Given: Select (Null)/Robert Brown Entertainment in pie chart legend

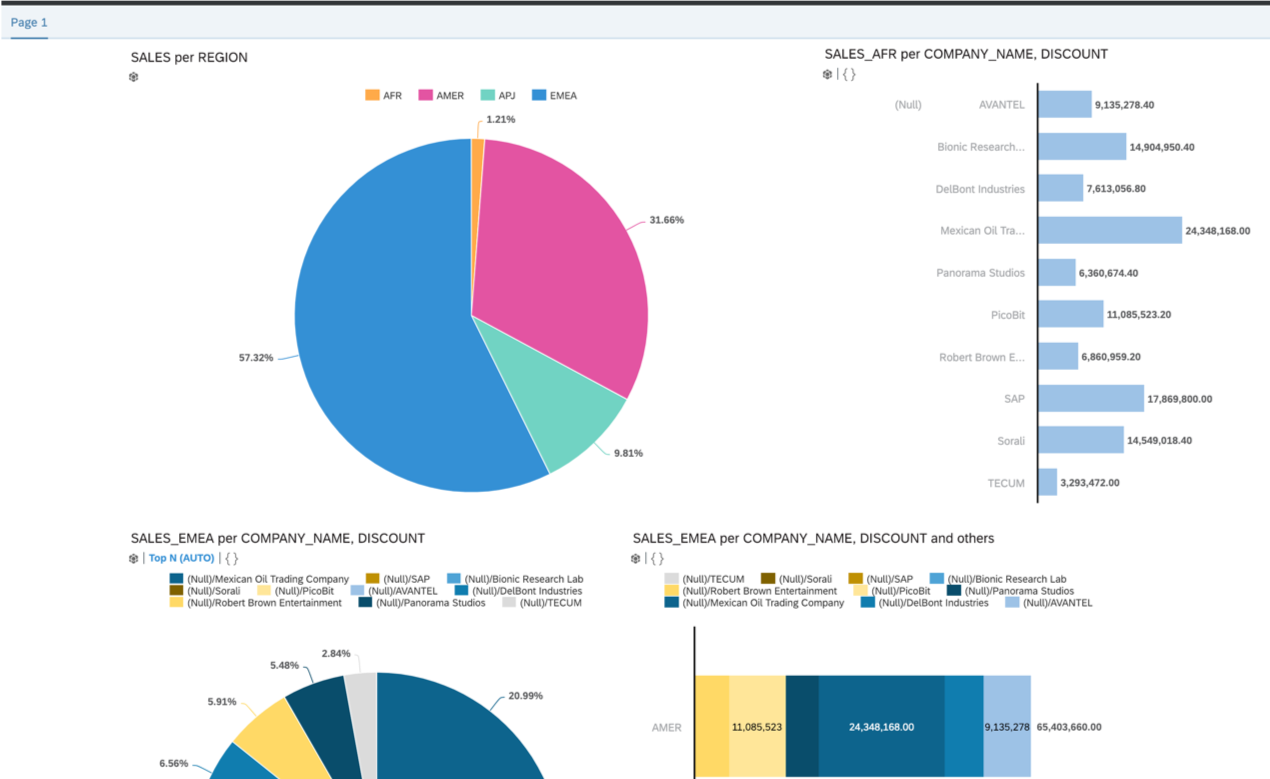Looking at the screenshot, I should [x=256, y=603].
